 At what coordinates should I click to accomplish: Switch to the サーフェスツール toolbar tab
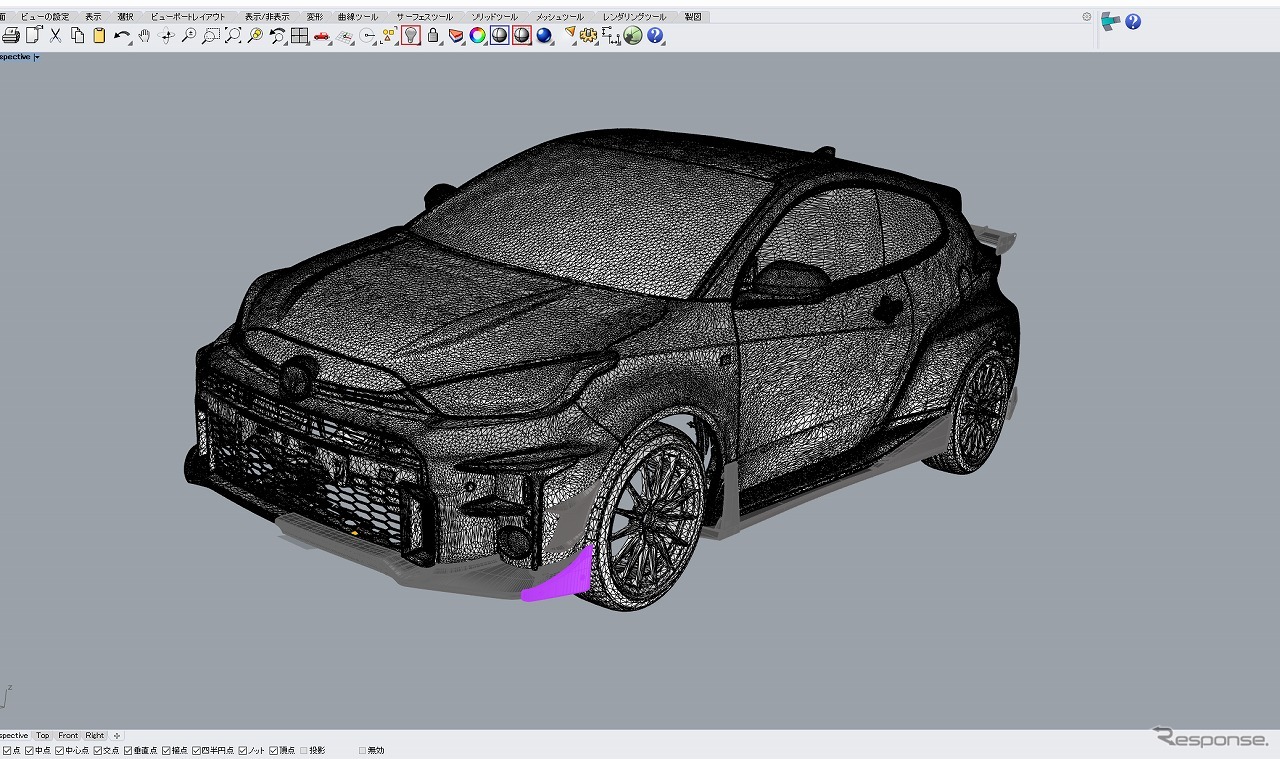(x=424, y=17)
